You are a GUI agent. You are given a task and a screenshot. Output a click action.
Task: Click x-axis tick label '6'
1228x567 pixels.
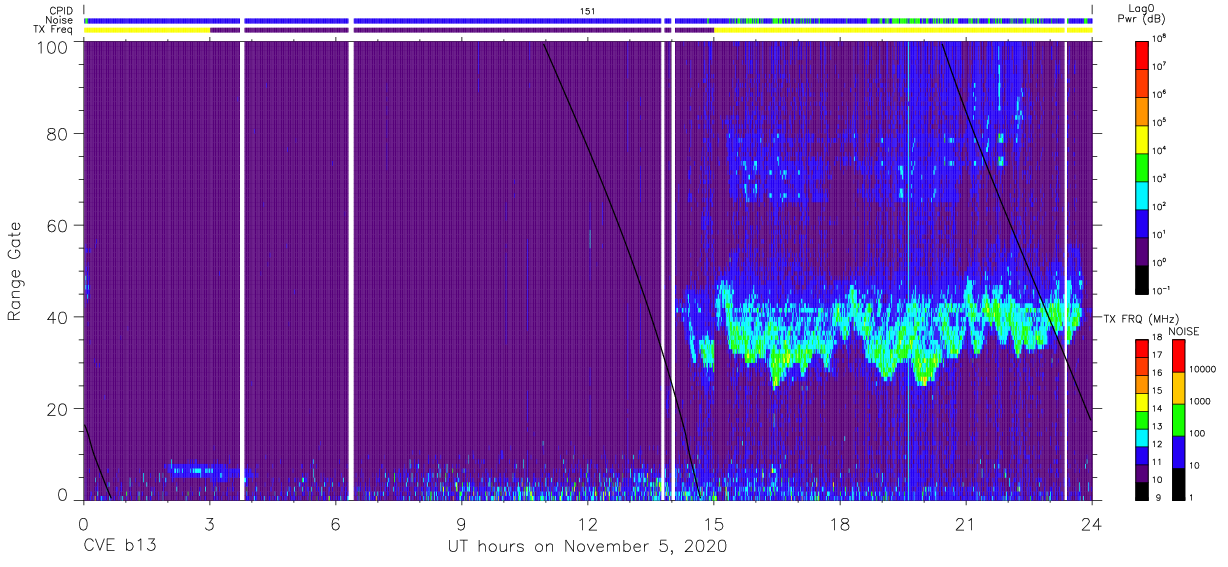[x=335, y=523]
